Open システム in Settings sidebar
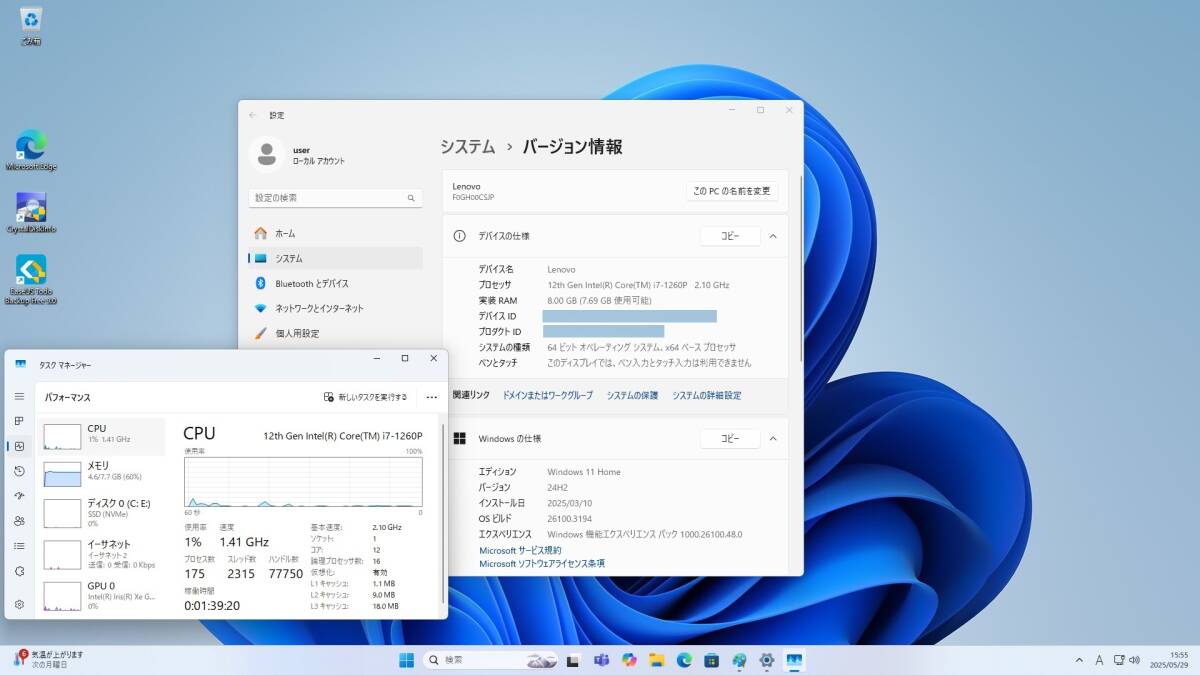1200x675 pixels. (335, 258)
